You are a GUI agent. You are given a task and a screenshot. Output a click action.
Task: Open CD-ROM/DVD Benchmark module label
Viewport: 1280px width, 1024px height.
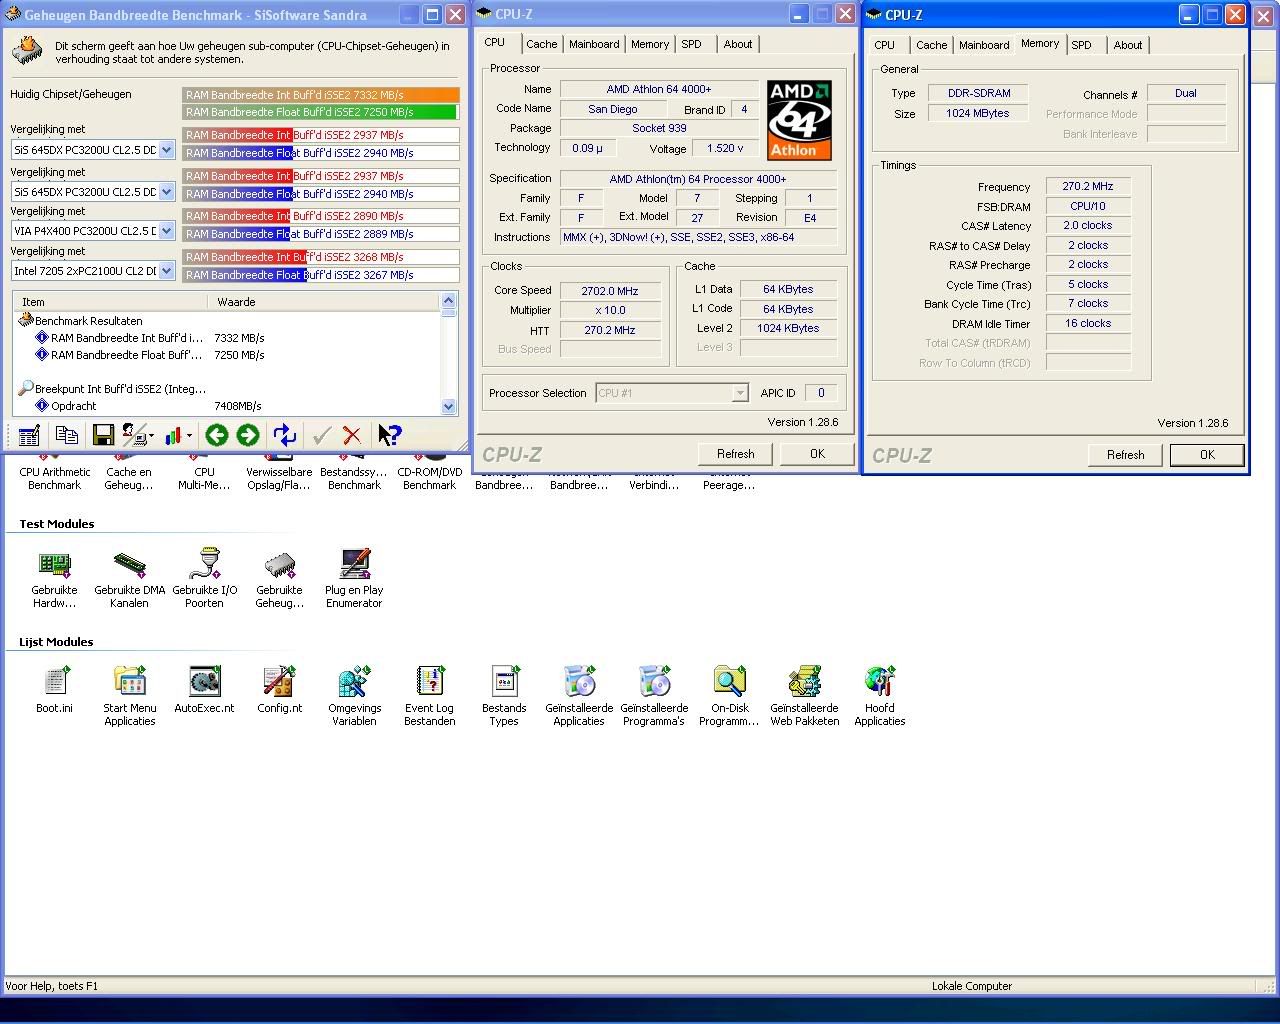(429, 479)
